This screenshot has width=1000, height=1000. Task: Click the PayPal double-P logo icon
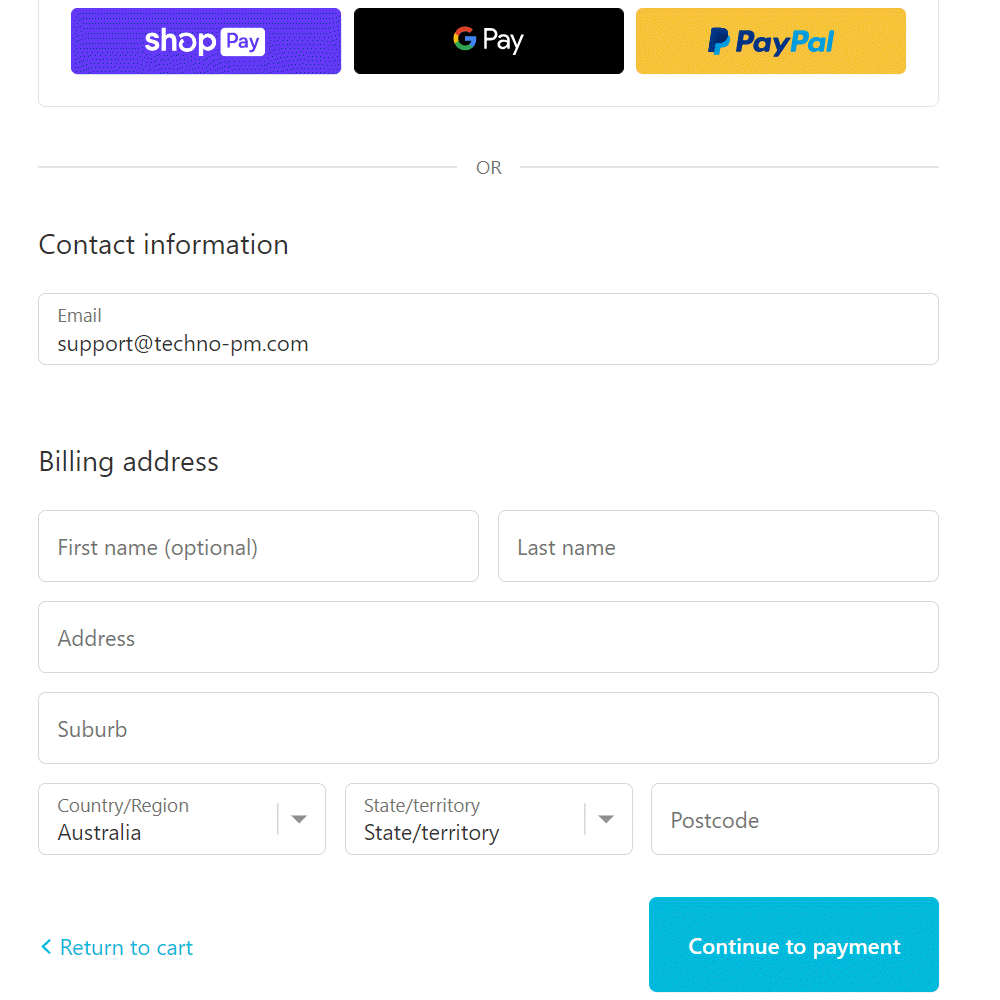point(718,41)
